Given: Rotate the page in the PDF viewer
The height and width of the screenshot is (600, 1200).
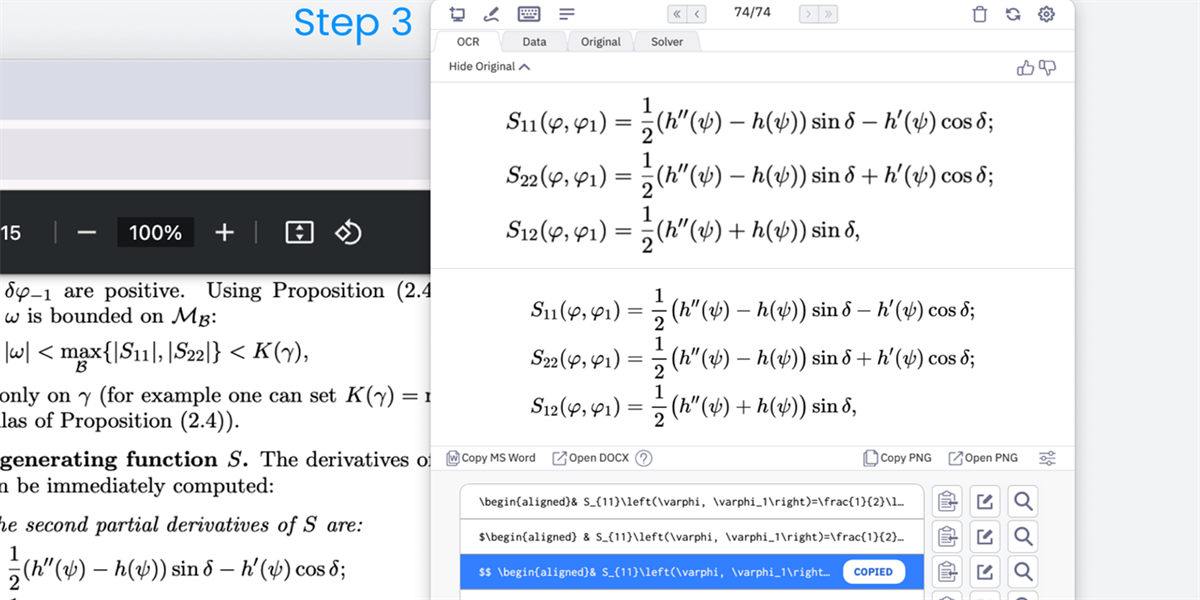Looking at the screenshot, I should pos(349,232).
